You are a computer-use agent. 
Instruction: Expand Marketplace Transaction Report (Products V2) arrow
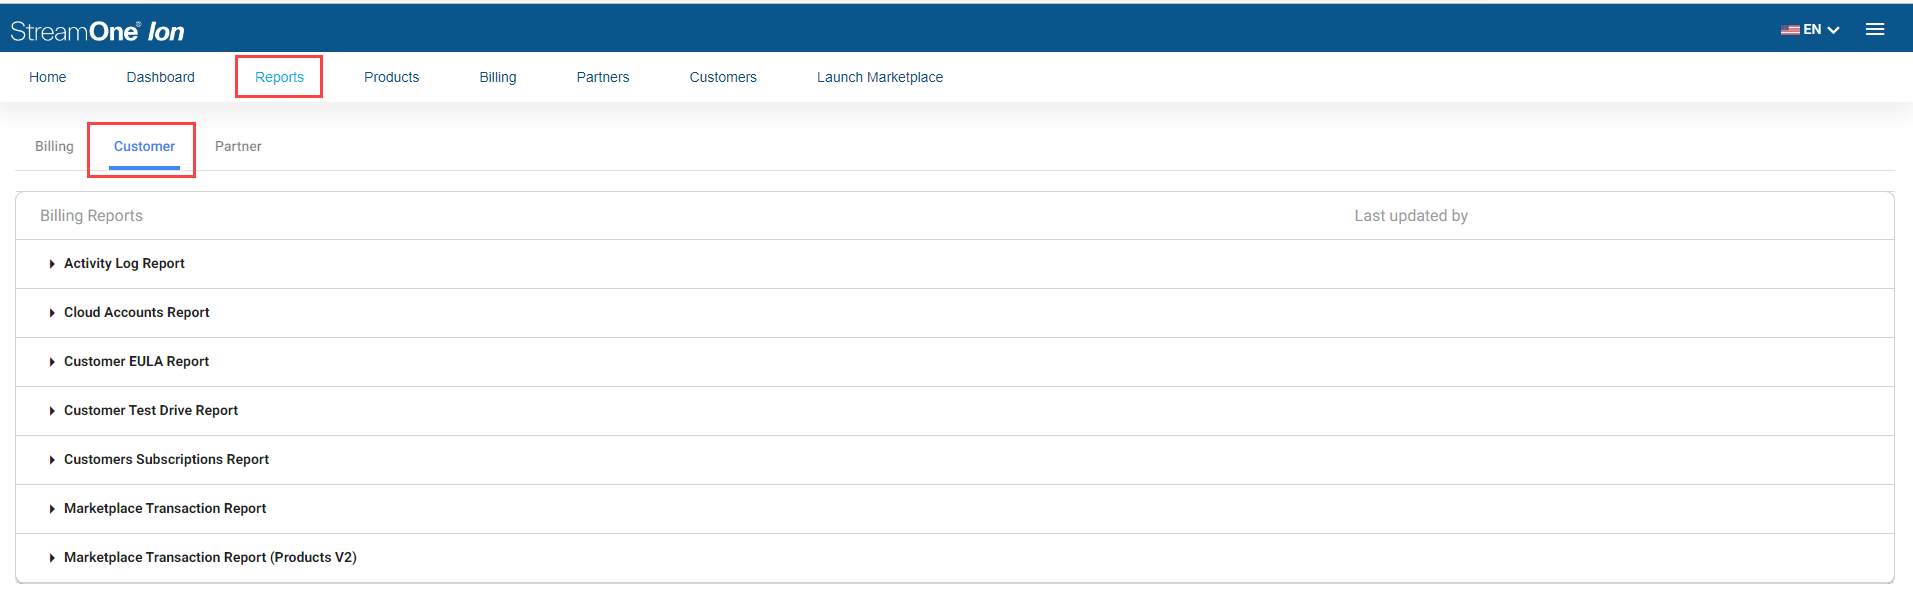[x=52, y=558]
